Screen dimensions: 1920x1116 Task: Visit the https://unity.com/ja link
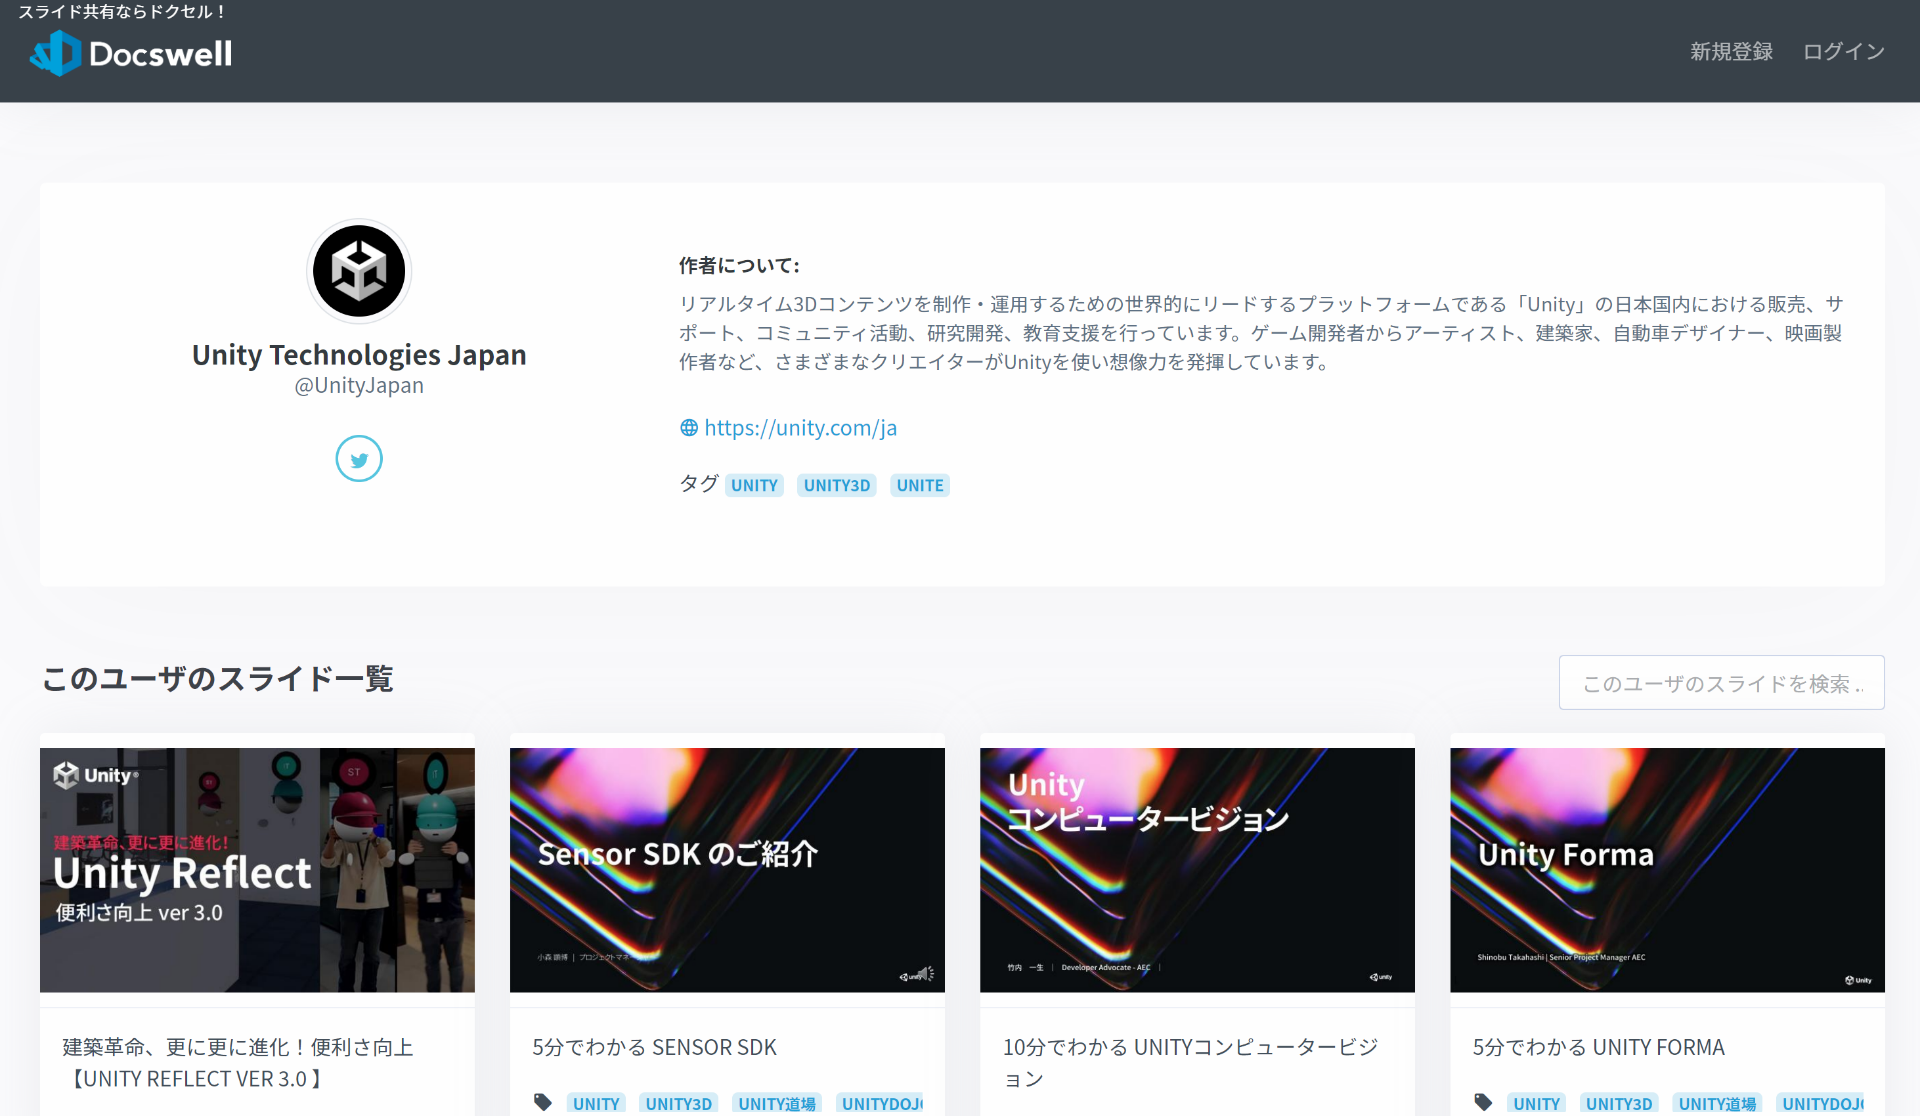(800, 428)
